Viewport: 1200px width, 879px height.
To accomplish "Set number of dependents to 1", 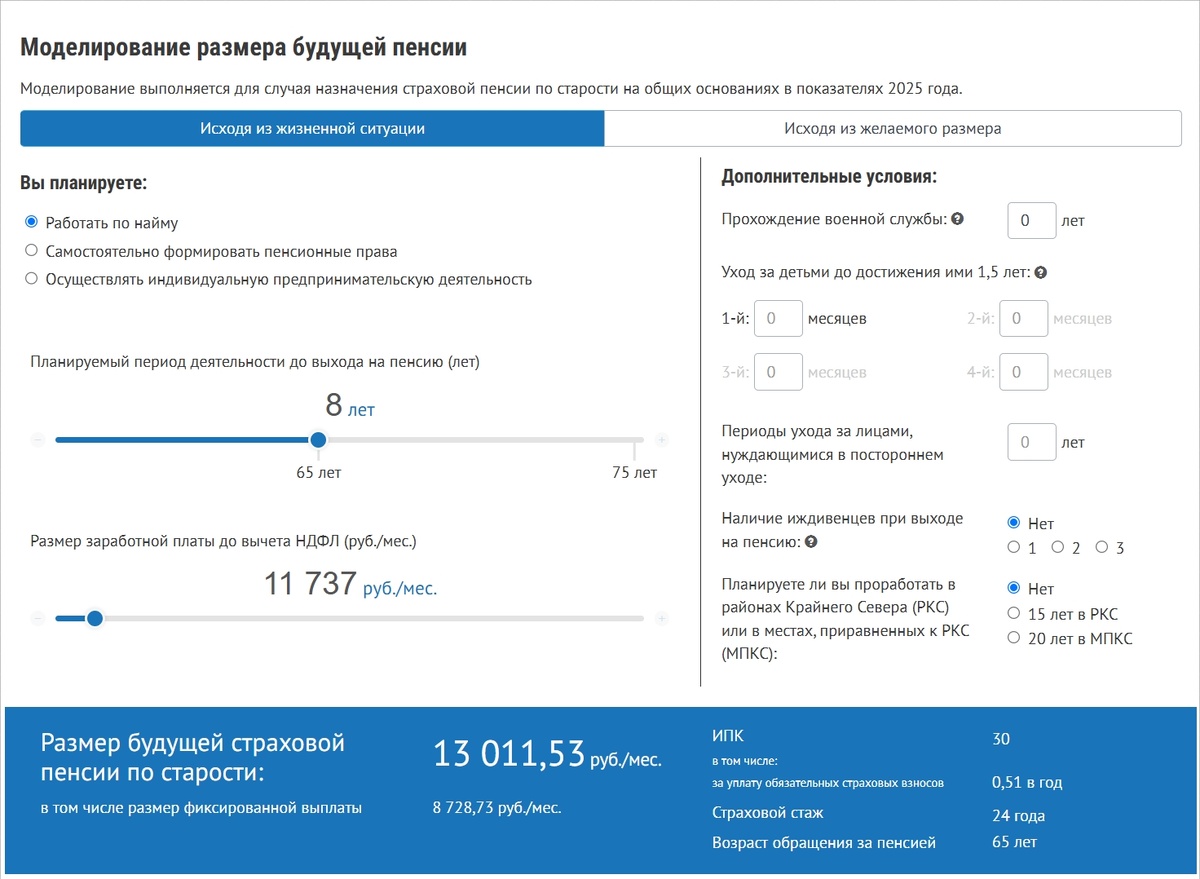I will (1013, 547).
